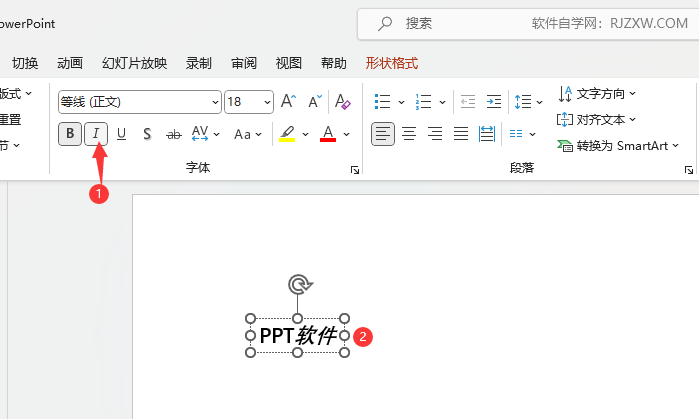Screen dimensions: 699x419
Task: Decrease font size with small A icon
Action: click(x=315, y=102)
